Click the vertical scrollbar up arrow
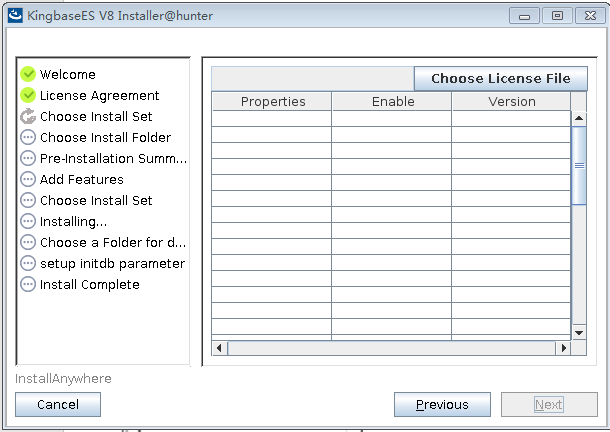The image size is (610, 432). pos(579,118)
